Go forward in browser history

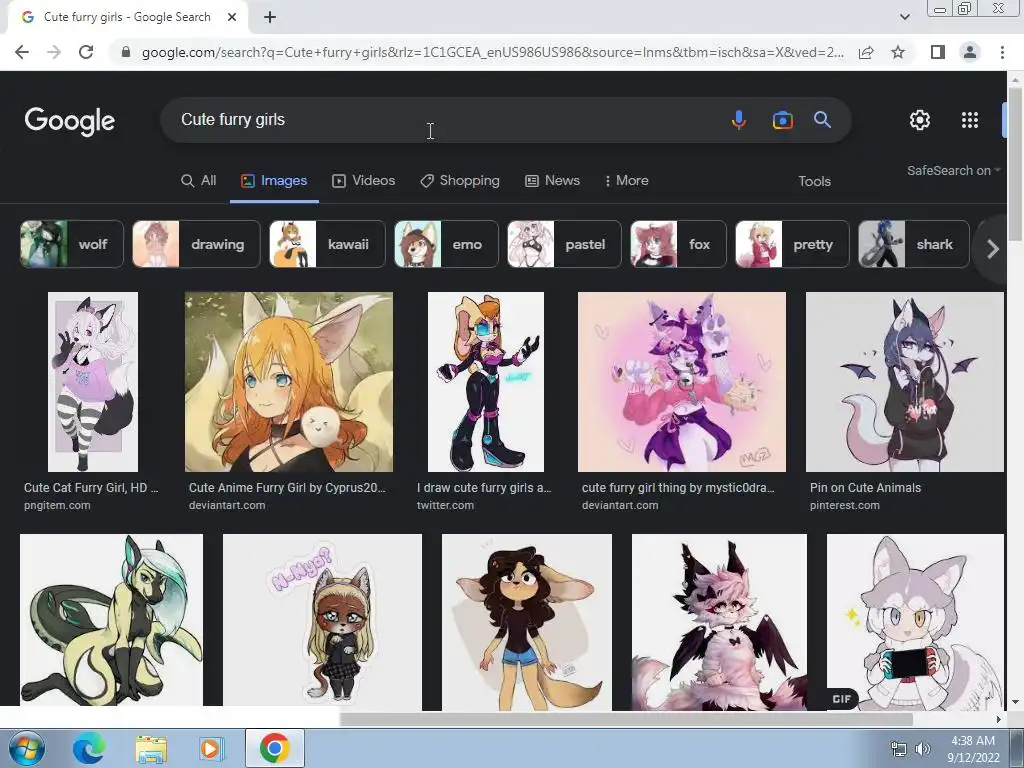pos(54,52)
